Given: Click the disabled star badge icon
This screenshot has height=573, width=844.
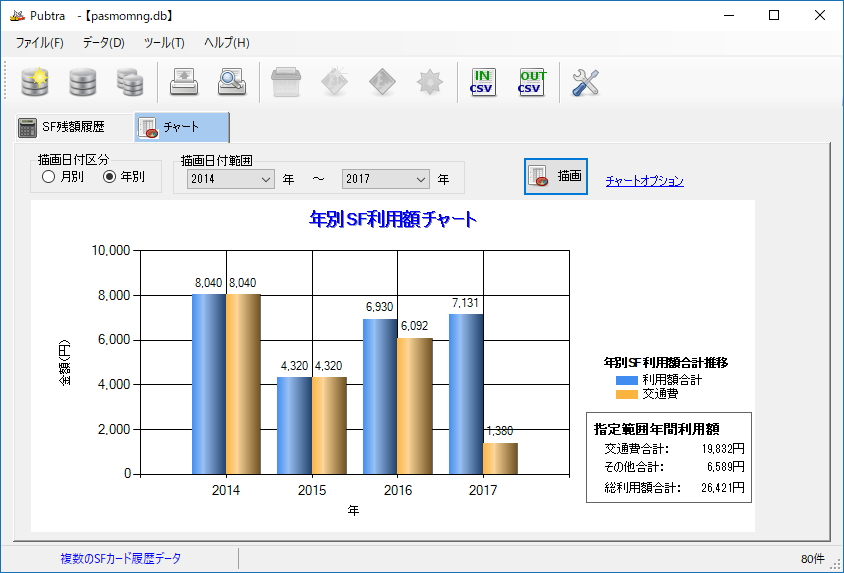Looking at the screenshot, I should click(x=430, y=82).
